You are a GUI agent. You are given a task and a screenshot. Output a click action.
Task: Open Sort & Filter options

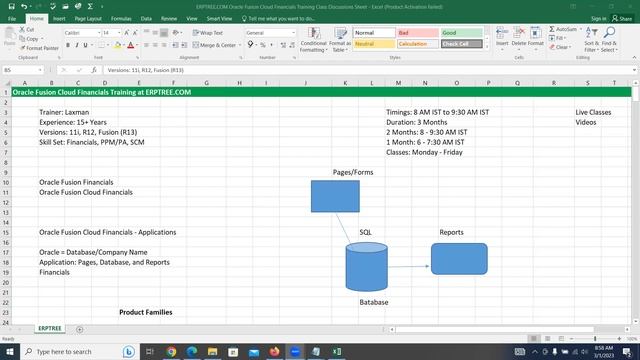point(591,40)
